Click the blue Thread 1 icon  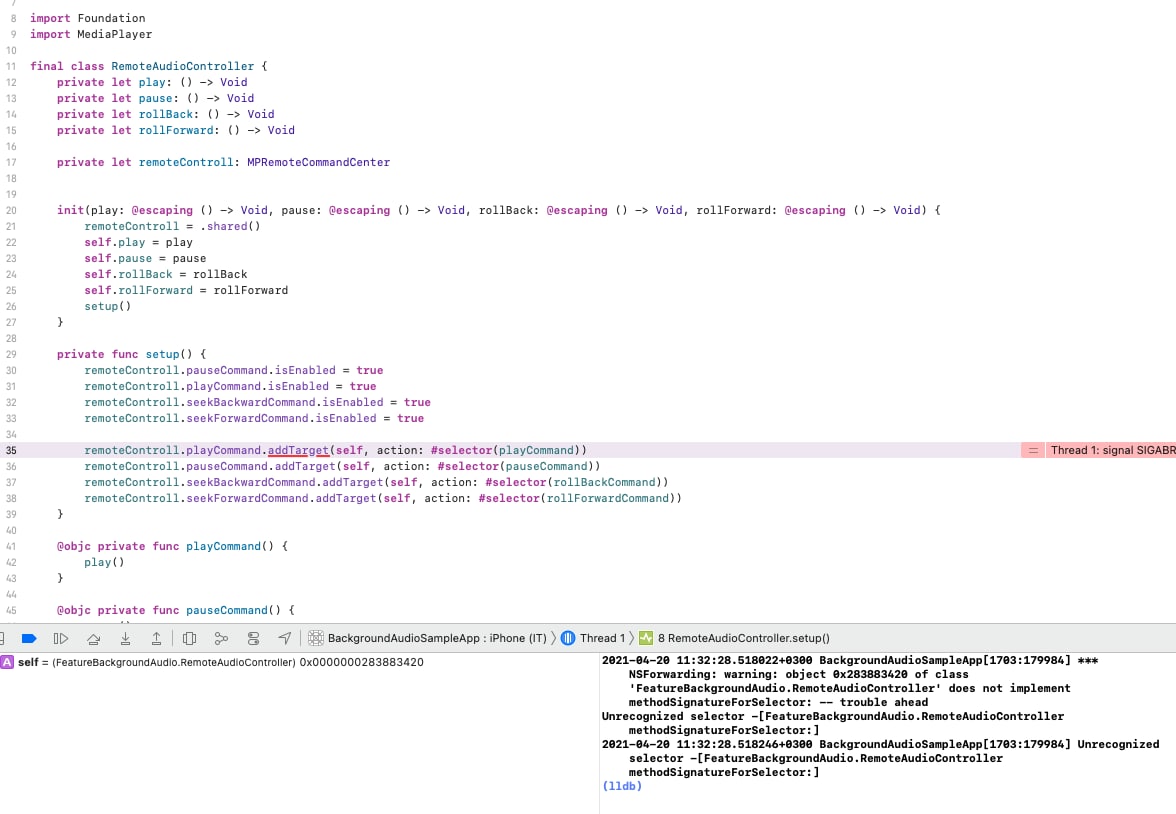(x=568, y=638)
